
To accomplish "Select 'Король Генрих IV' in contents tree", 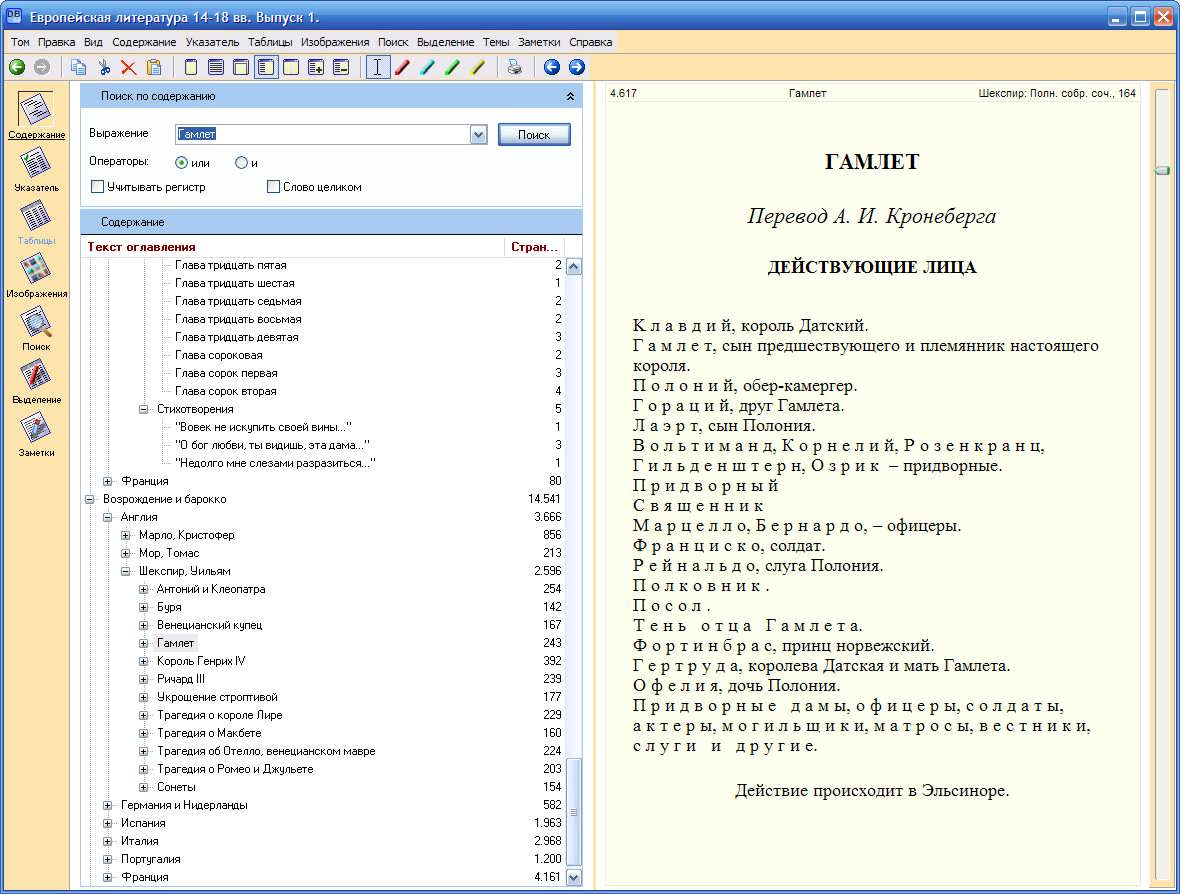I will (201, 661).
